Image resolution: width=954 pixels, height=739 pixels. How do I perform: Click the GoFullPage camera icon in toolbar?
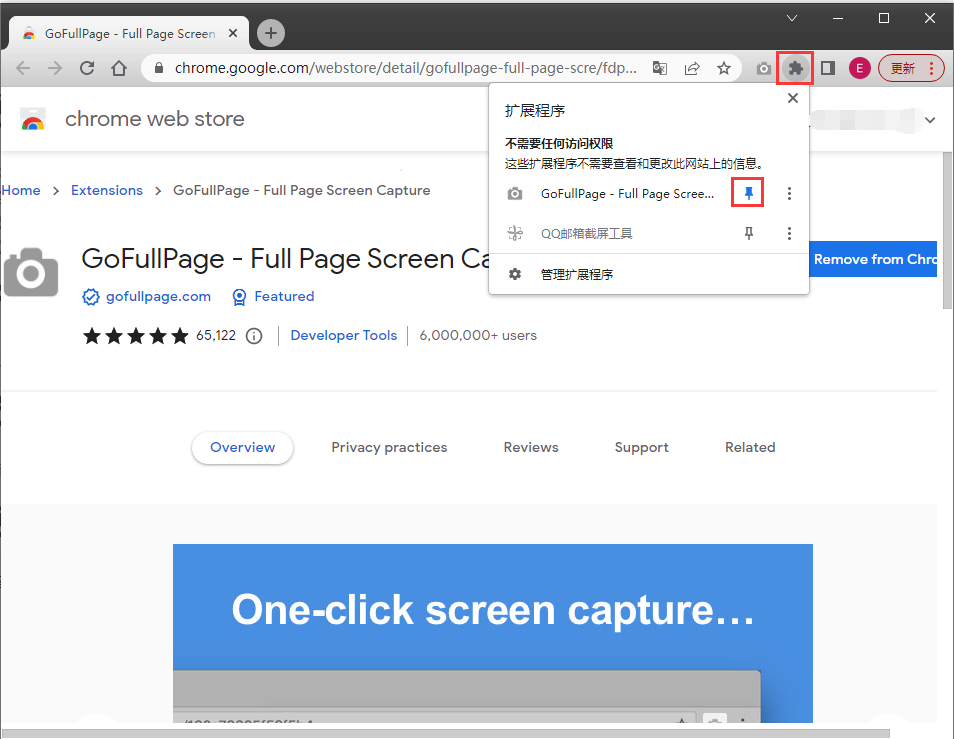[764, 69]
